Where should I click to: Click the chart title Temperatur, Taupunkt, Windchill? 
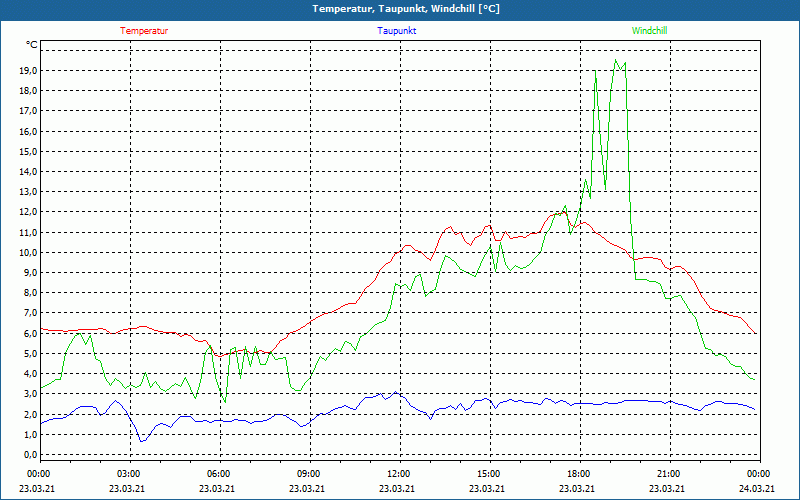[406, 9]
